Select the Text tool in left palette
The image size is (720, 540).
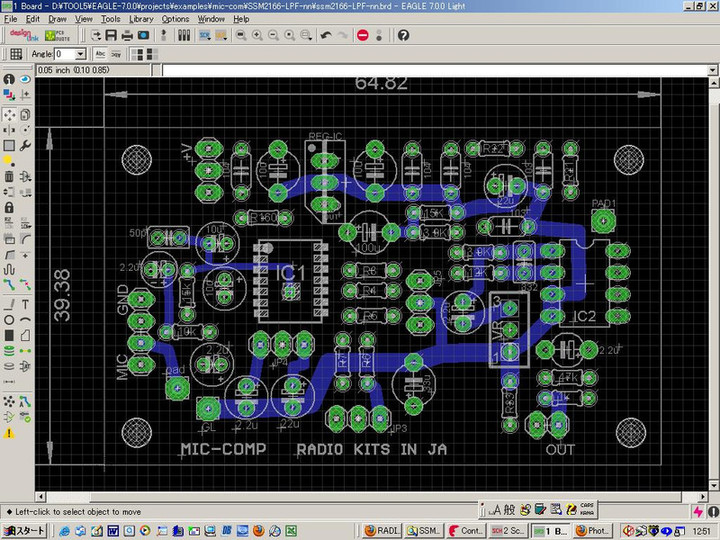pos(24,304)
